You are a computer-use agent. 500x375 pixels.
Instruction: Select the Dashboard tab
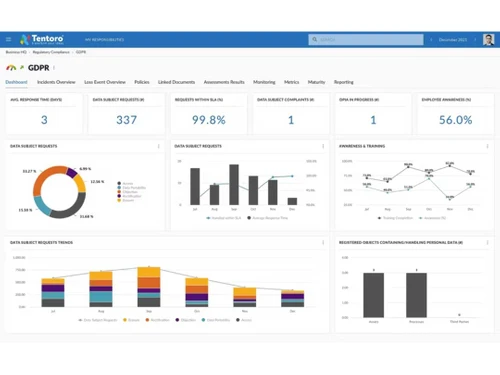[16, 82]
